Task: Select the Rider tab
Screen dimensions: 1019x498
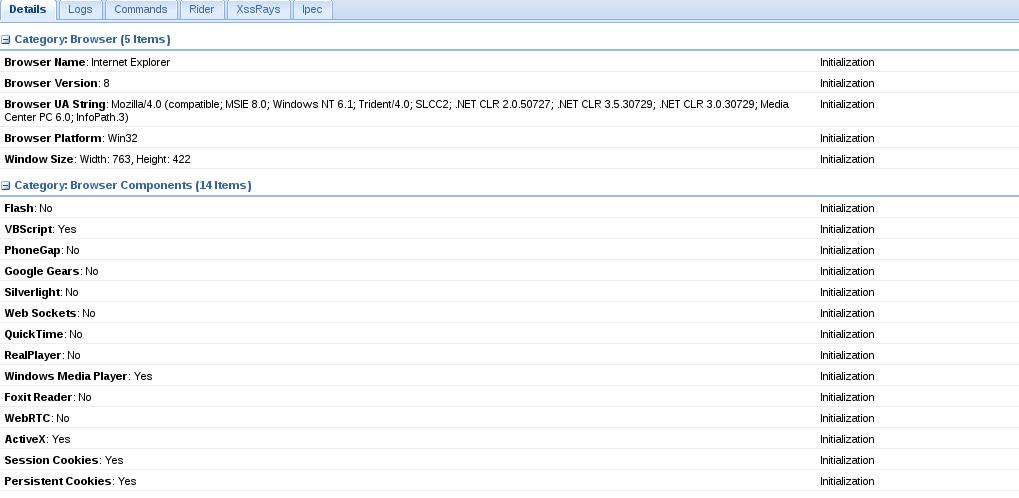Action: tap(201, 10)
